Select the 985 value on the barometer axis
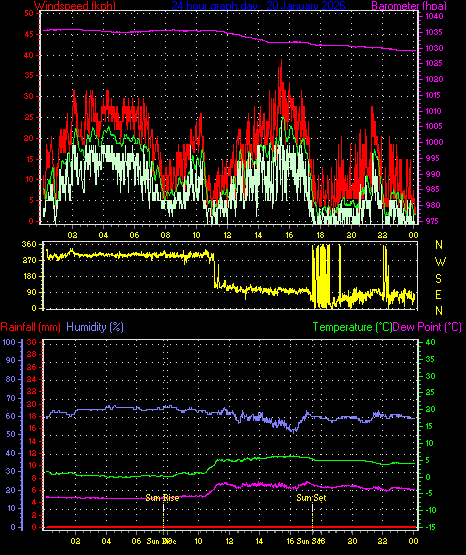Image resolution: width=466 pixels, height=555 pixels. (434, 189)
